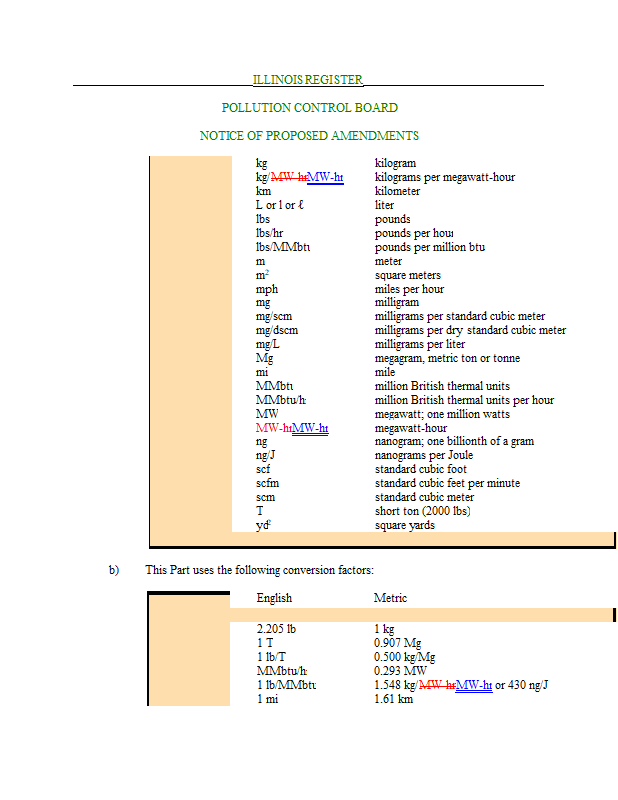Click the English column header
Screen dimensions: 618x800
[x=274, y=598]
